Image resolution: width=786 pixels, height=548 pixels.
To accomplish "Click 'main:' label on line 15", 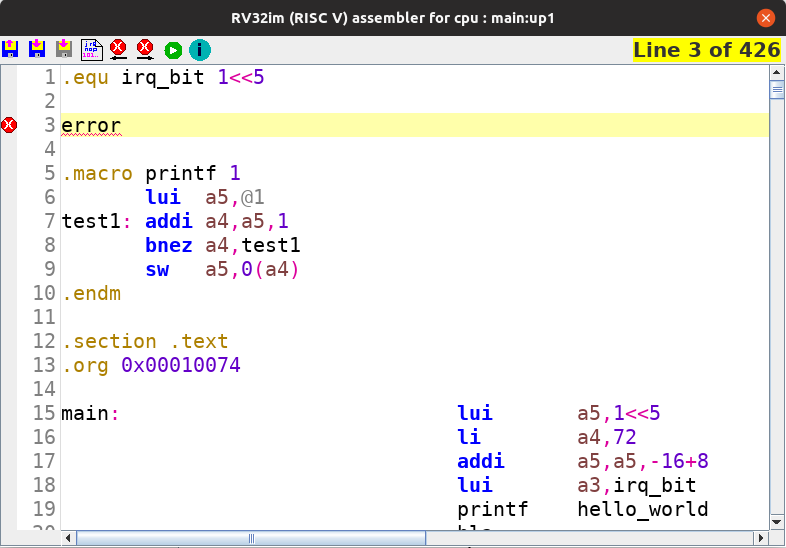I will [x=90, y=413].
